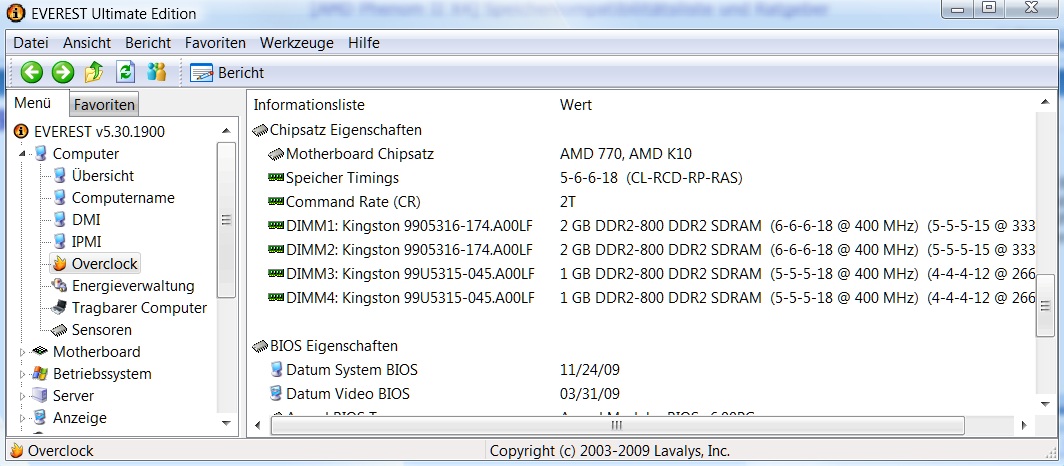1064x466 pixels.
Task: Click the tree panel scroll-down arrow
Action: coord(226,423)
